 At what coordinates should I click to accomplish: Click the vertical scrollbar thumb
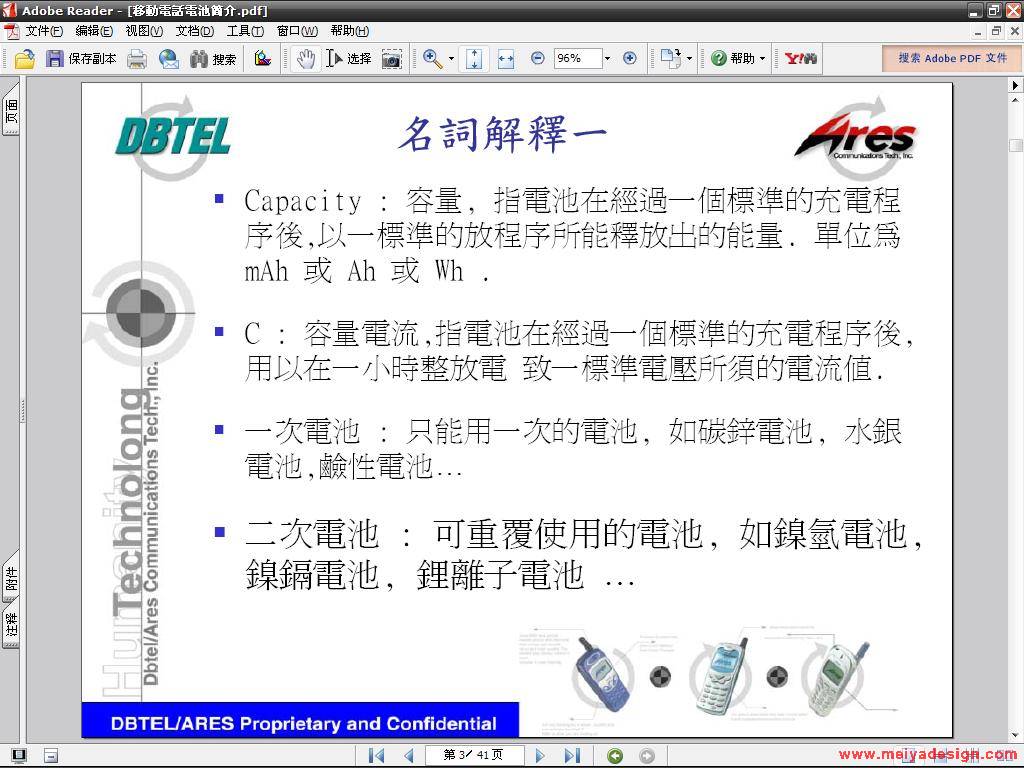point(1016,145)
